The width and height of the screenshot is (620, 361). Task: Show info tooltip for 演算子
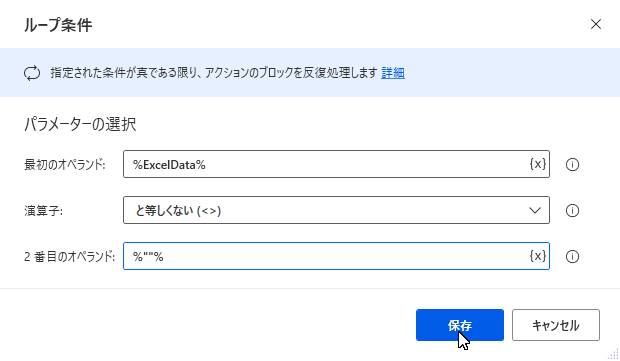[572, 210]
